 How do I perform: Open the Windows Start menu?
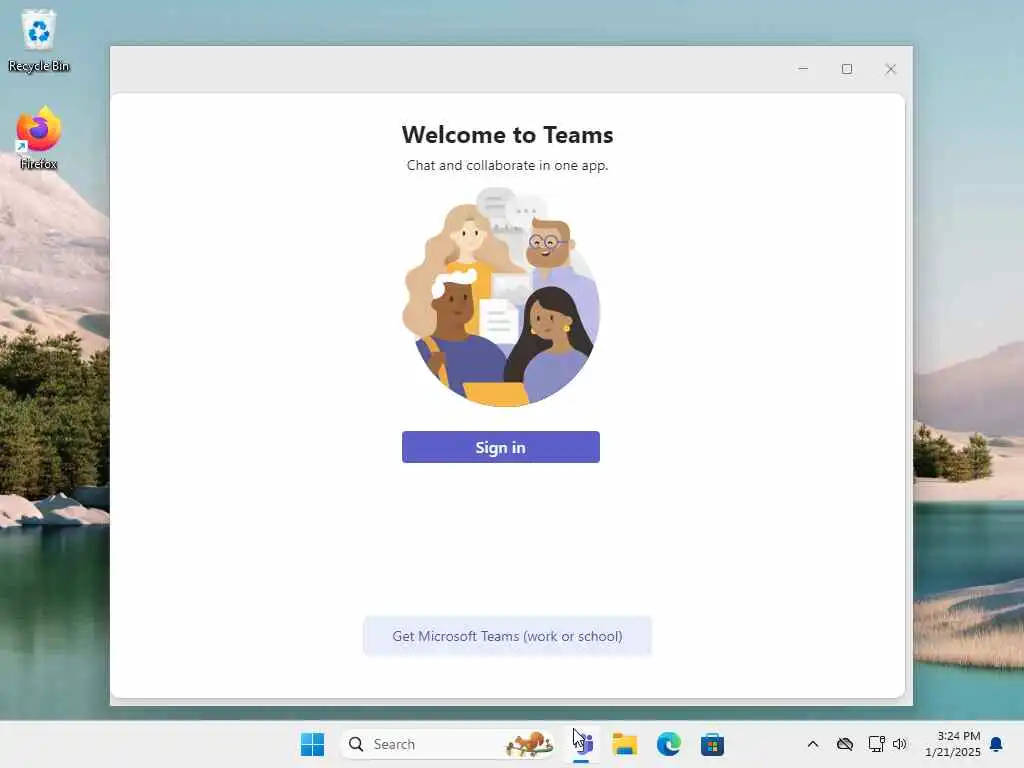pyautogui.click(x=312, y=744)
